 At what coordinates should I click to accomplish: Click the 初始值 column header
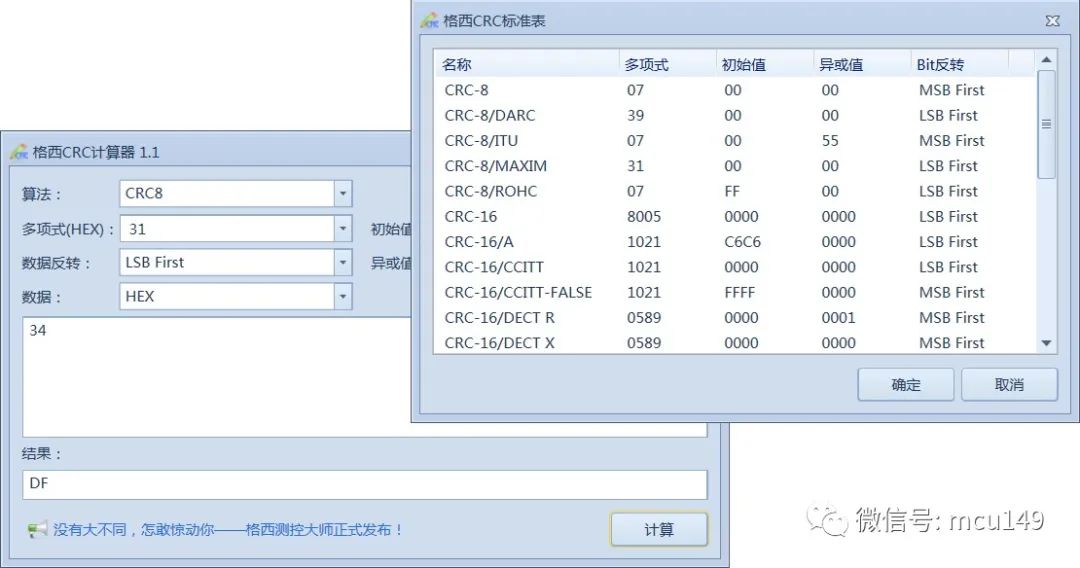point(765,64)
